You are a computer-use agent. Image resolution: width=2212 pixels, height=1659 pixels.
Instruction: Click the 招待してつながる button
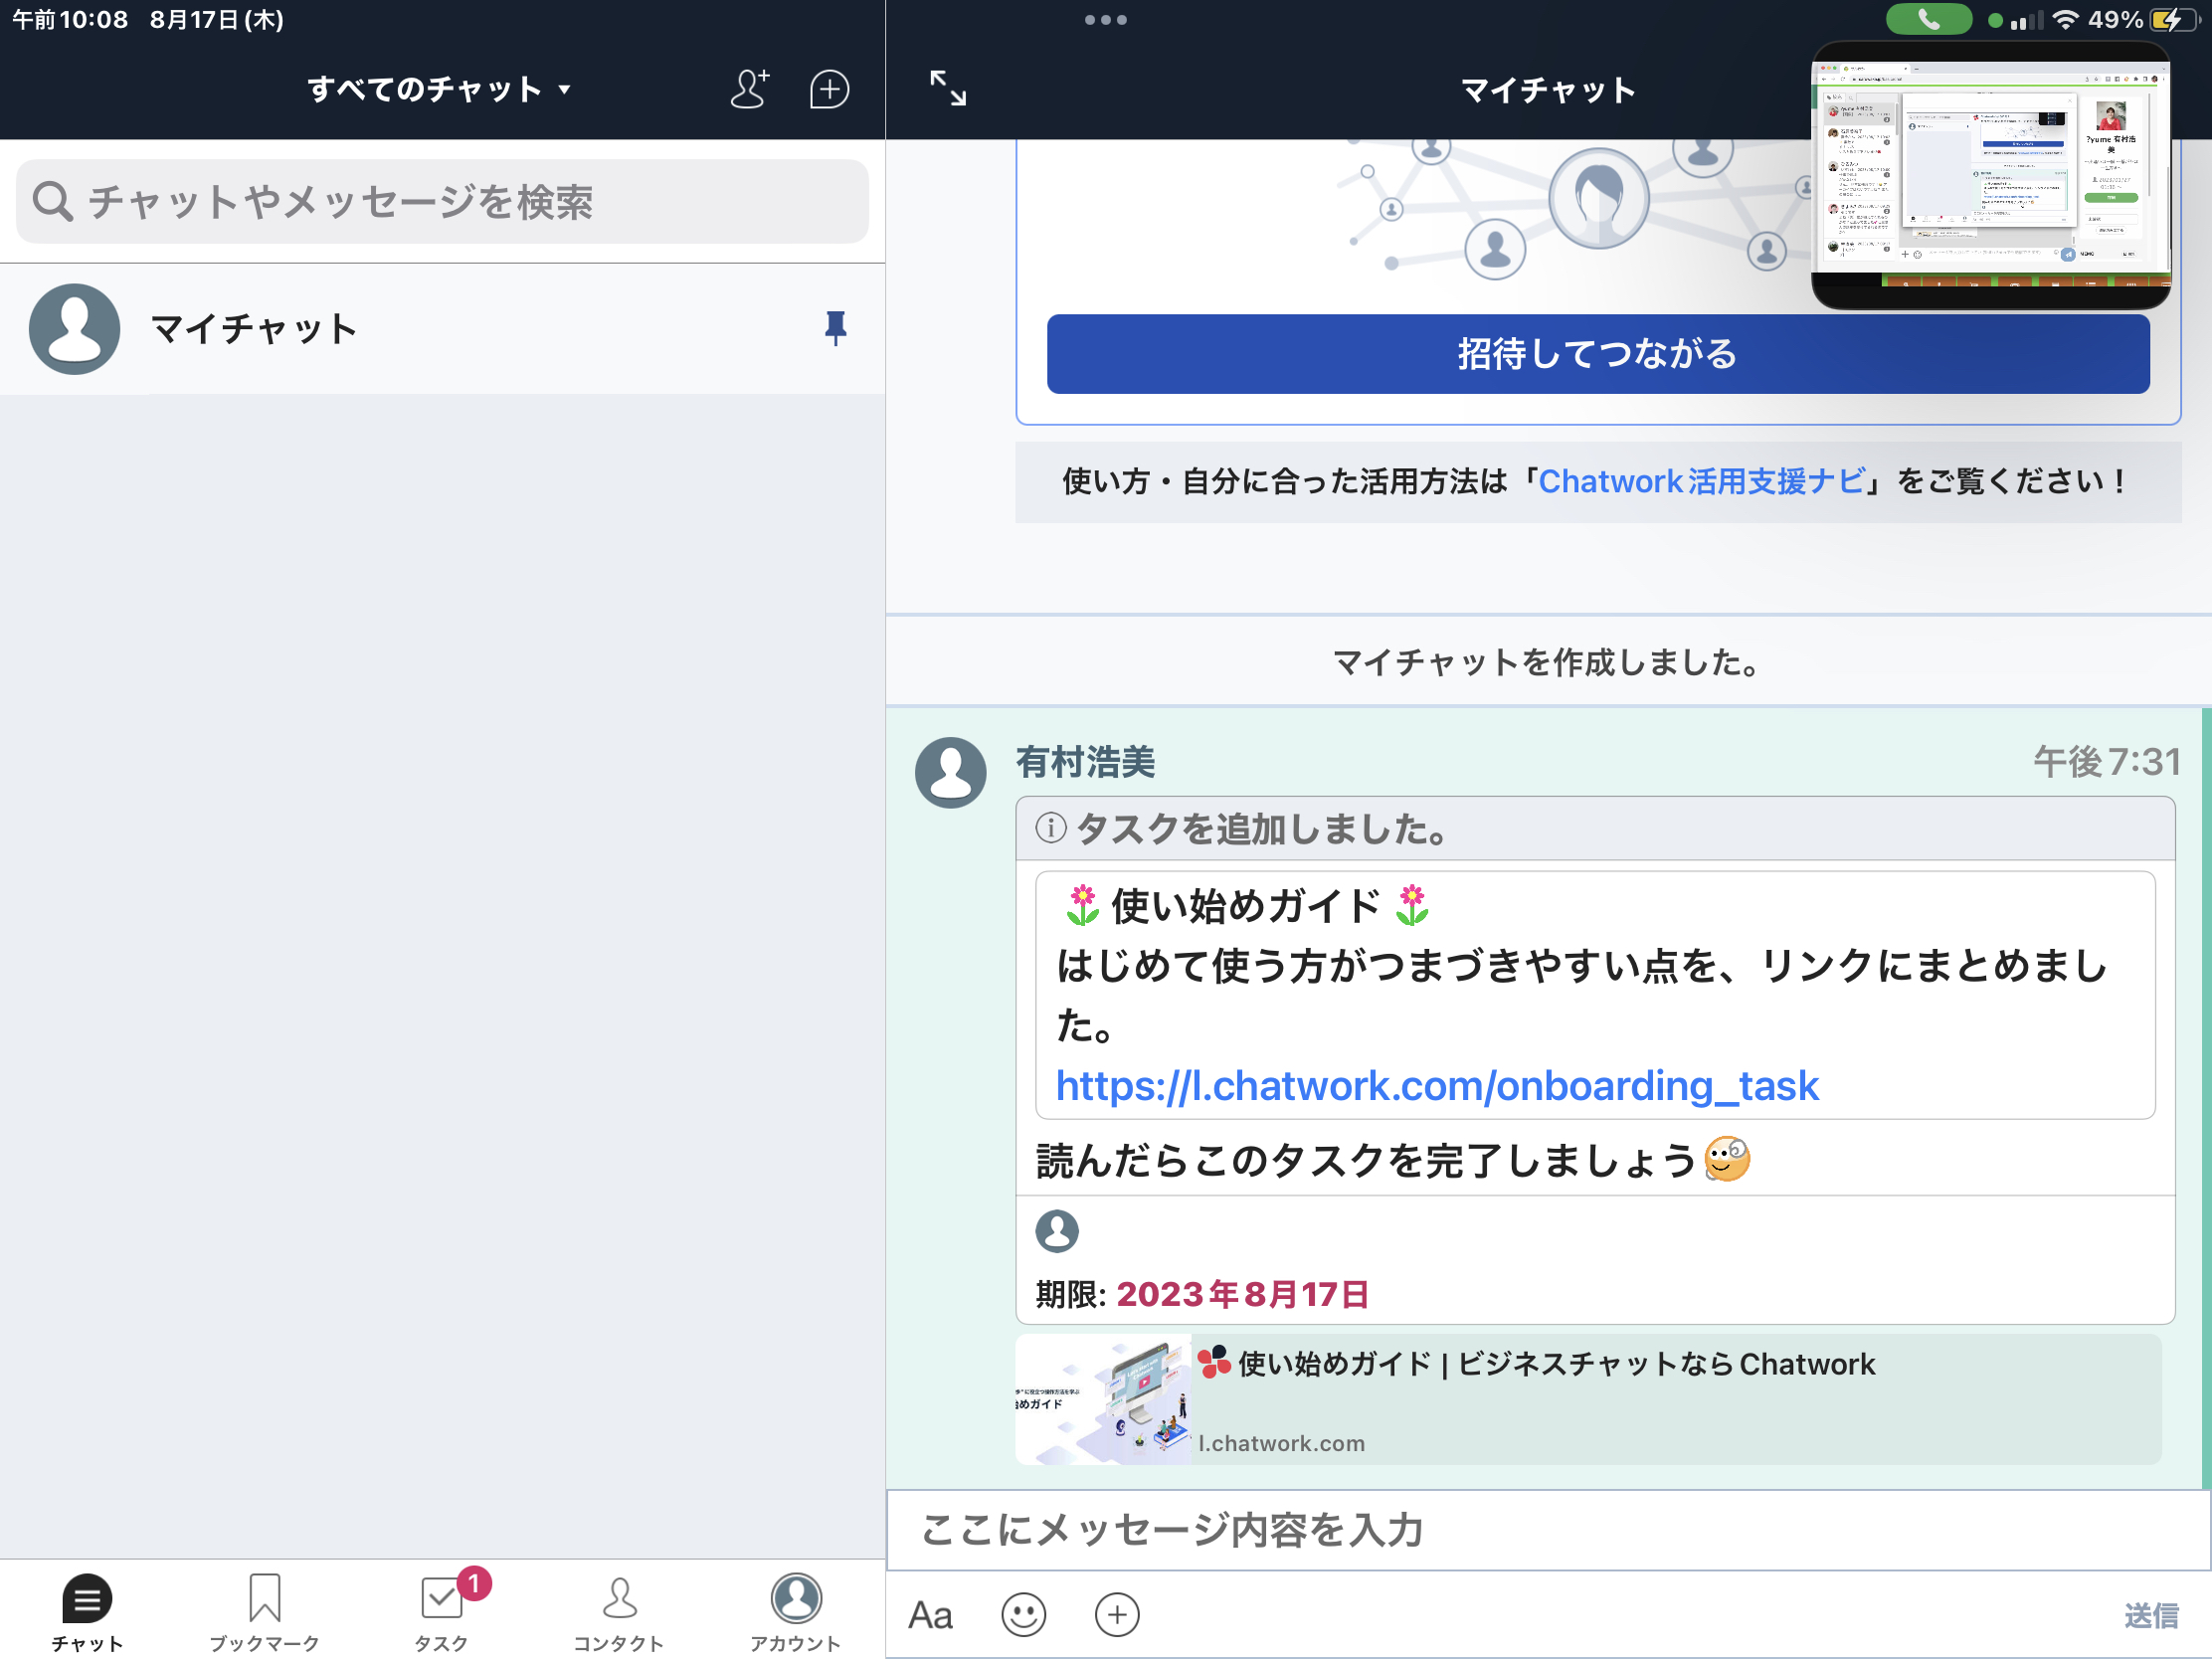click(1597, 354)
